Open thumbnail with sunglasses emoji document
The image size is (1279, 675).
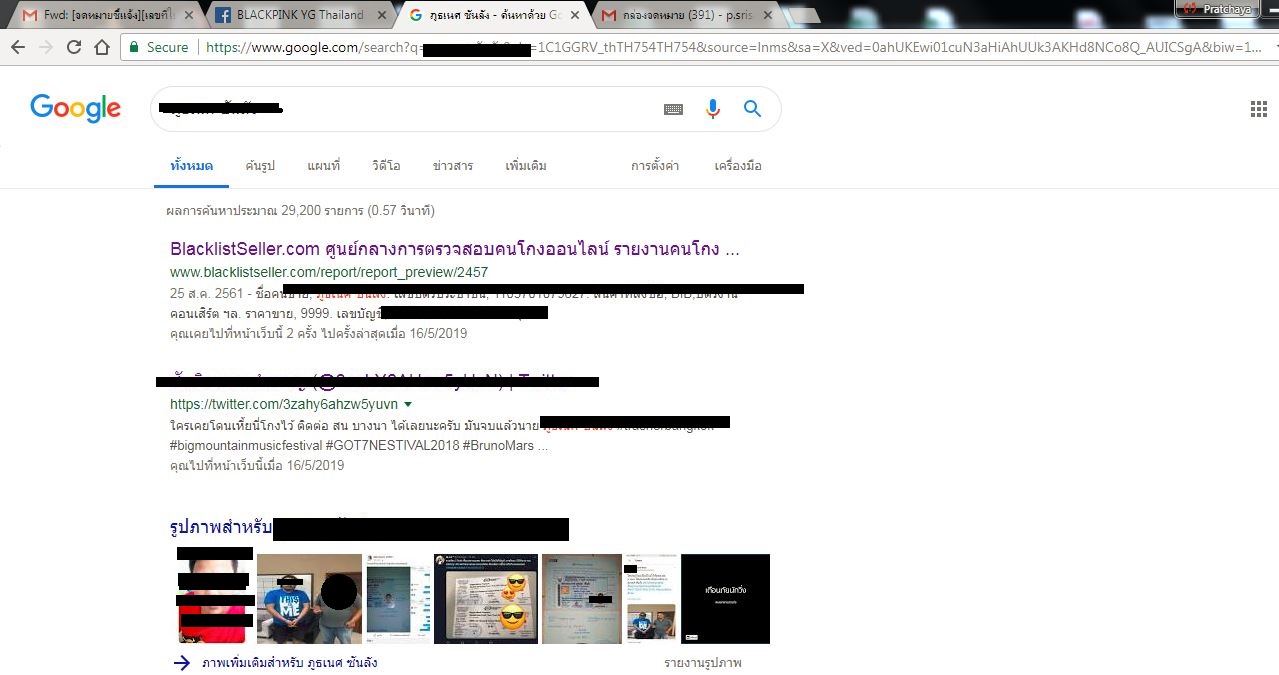point(486,598)
